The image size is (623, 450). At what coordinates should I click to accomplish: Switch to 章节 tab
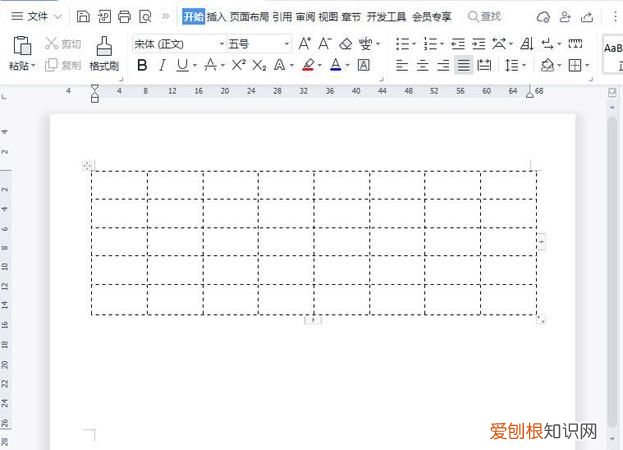point(351,17)
